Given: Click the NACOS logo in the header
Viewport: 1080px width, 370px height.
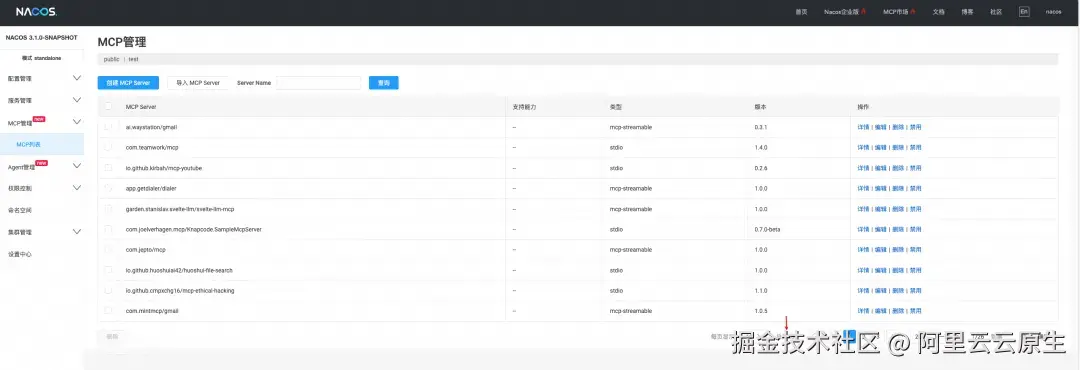Looking at the screenshot, I should (37, 12).
